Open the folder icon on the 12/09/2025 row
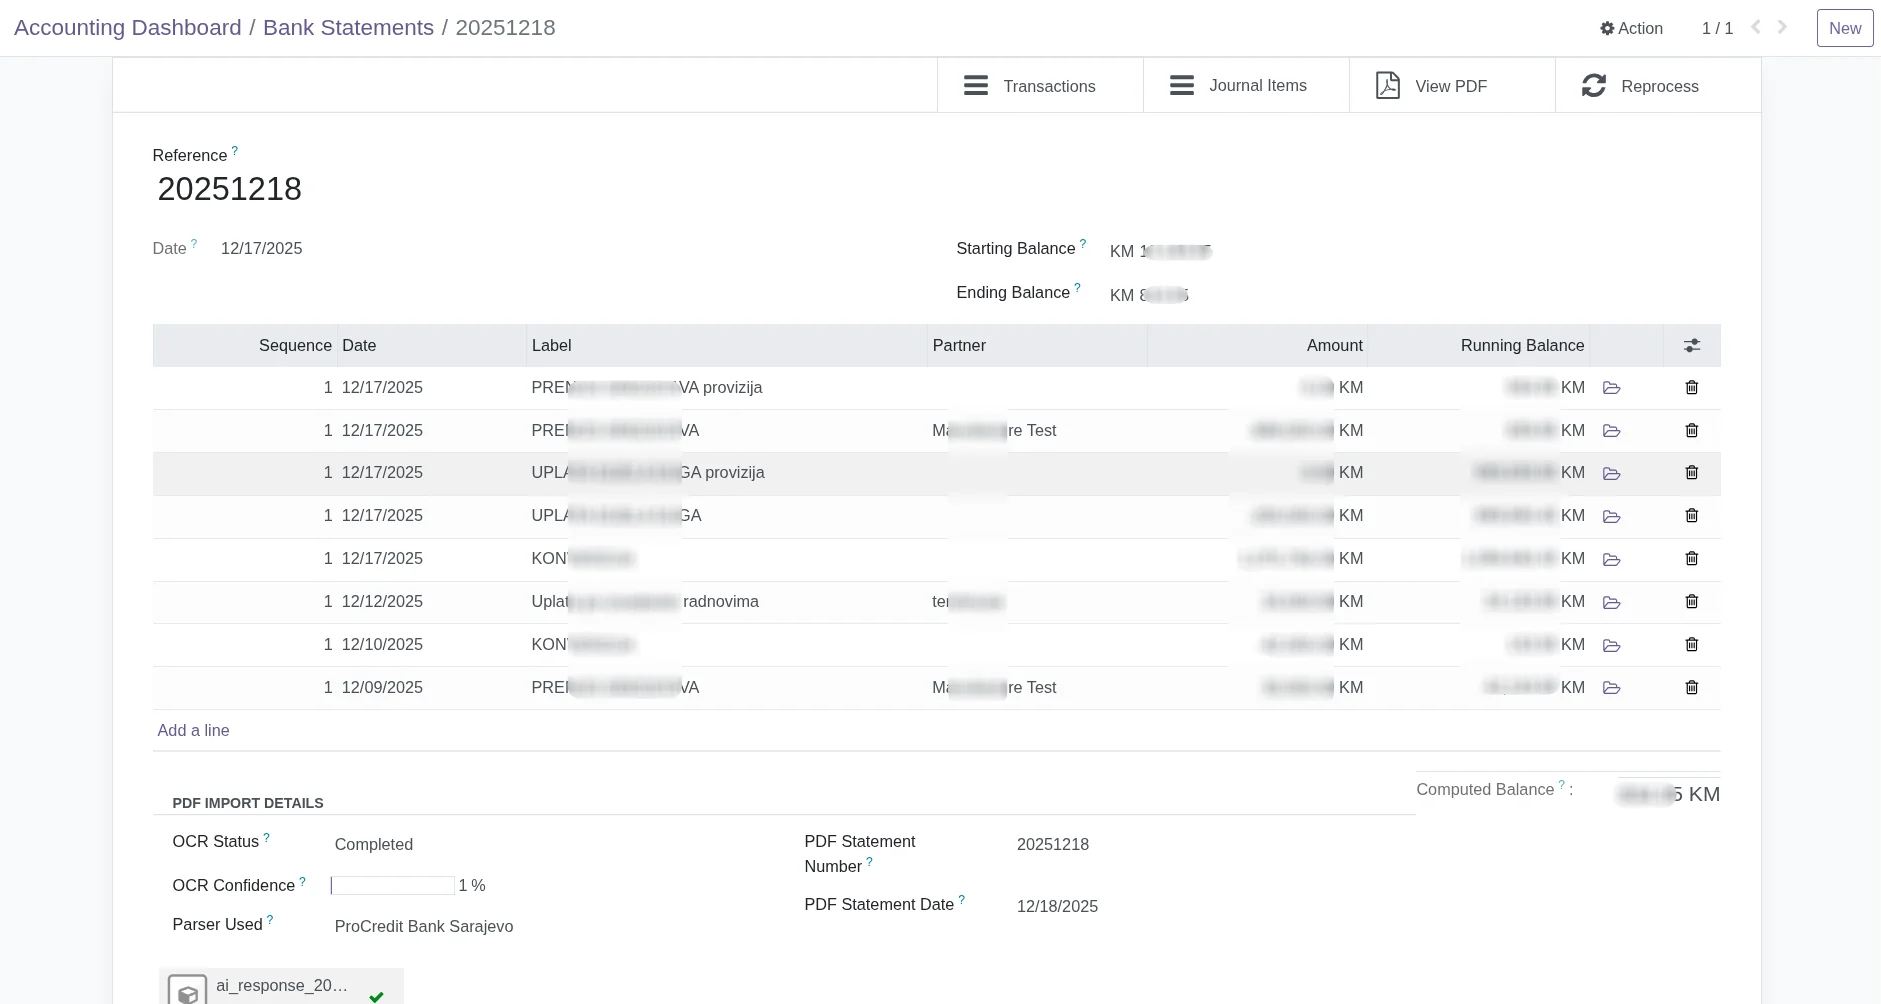 [x=1611, y=688]
